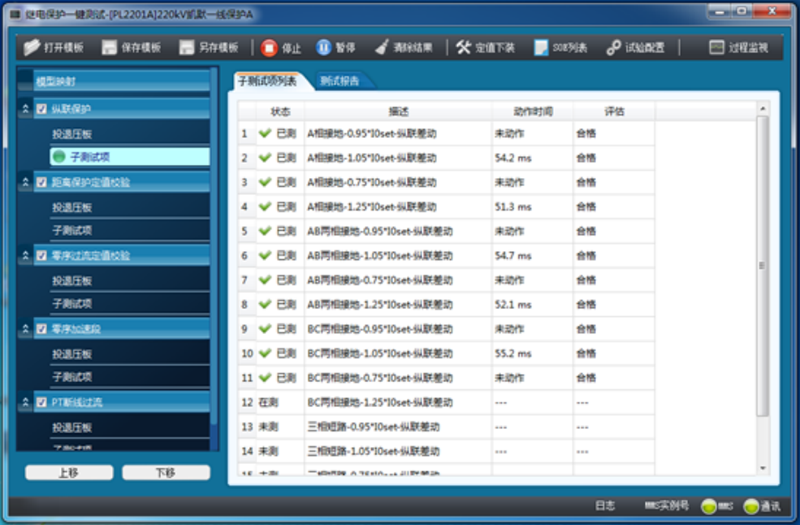The height and width of the screenshot is (525, 800).
Task: Collapse the 零序过流定值校验 group chevron
Action: pos(26,255)
